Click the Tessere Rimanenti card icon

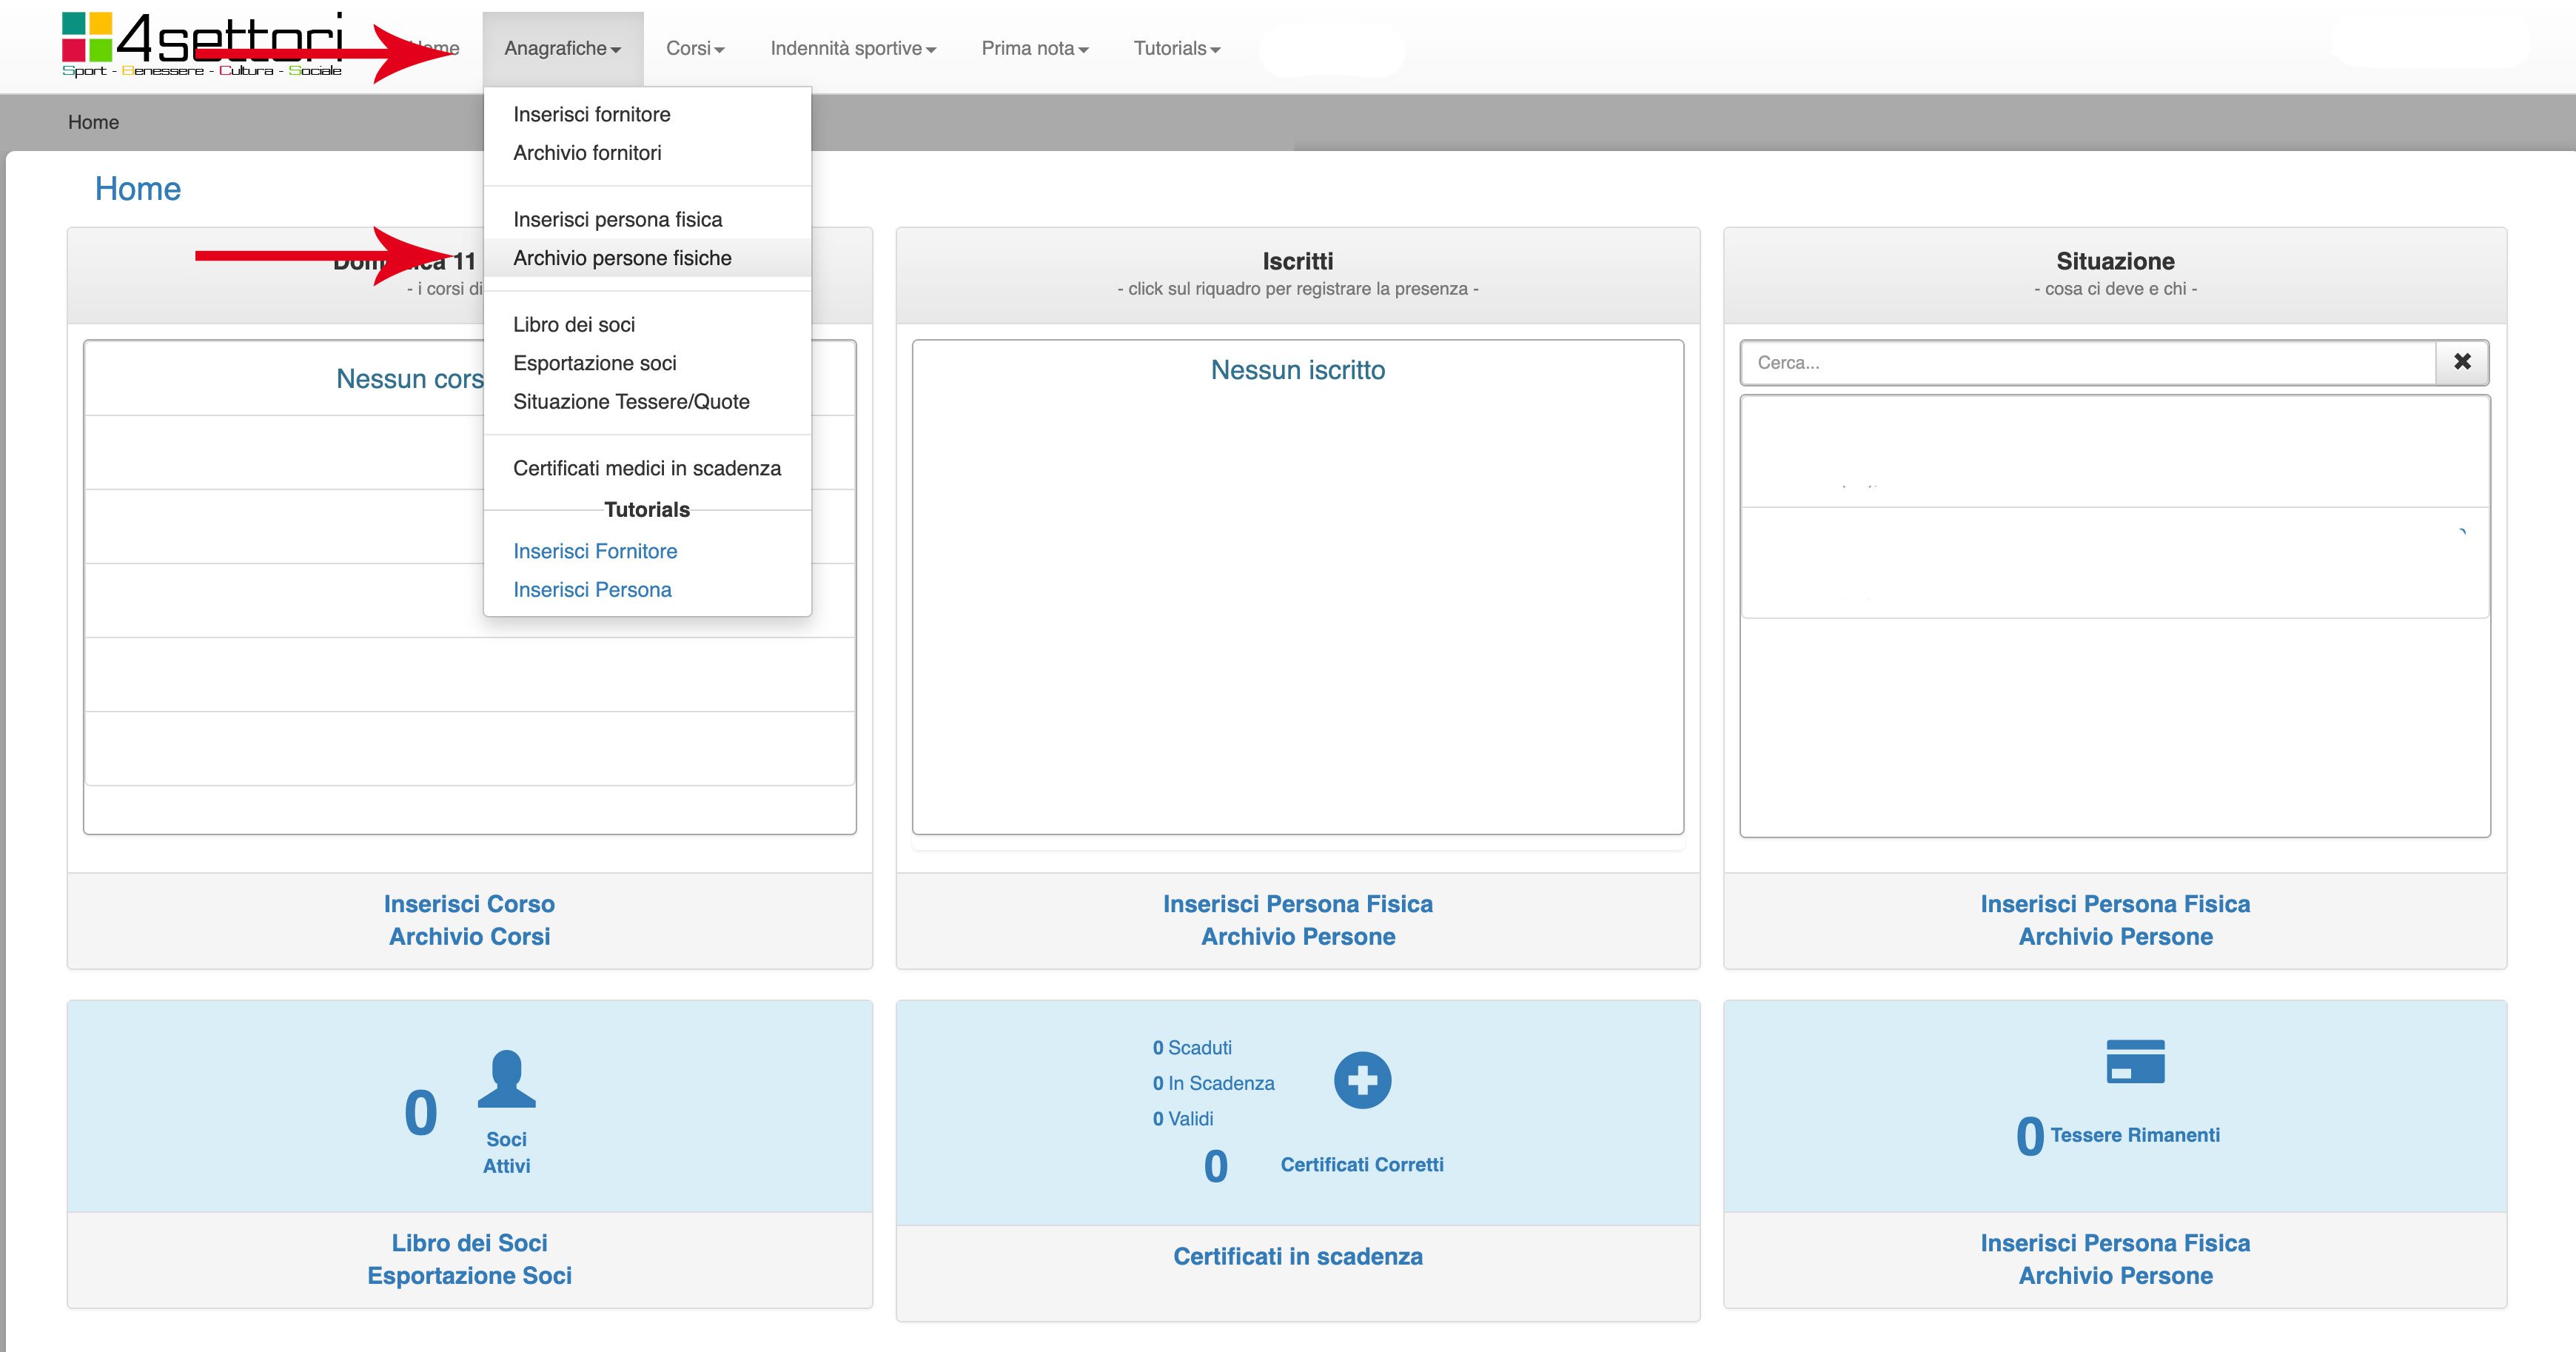pos(2135,1061)
